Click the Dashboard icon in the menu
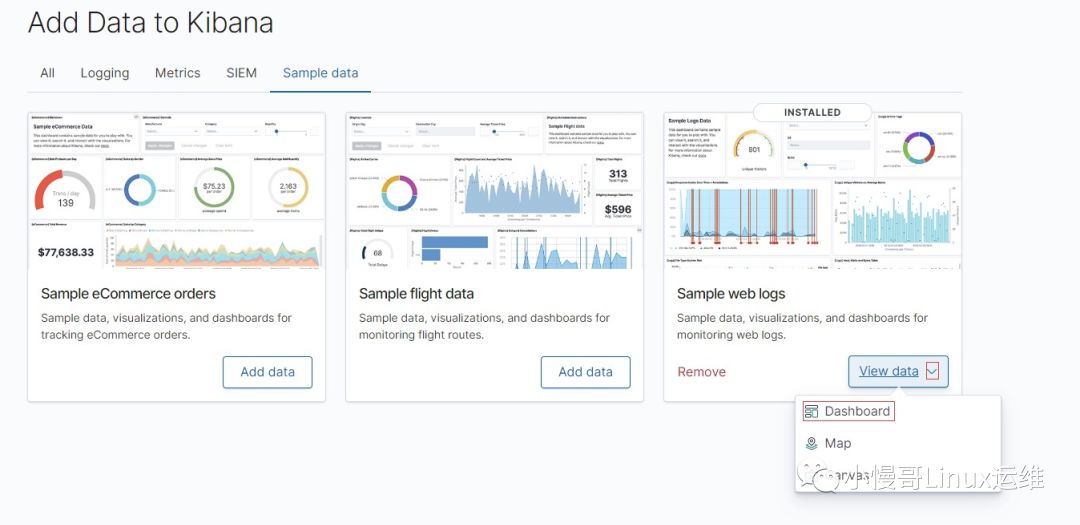The image size is (1080, 525). (x=811, y=411)
